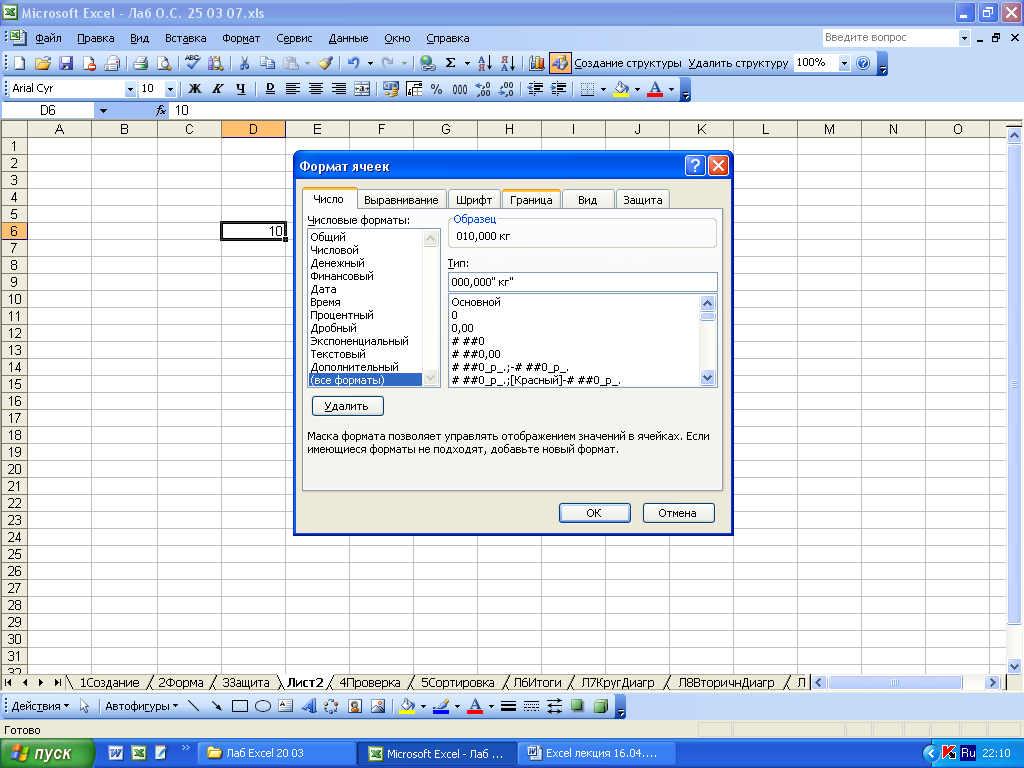Image resolution: width=1024 pixels, height=768 pixels.
Task: Switch to the Граница tab
Action: pos(531,200)
